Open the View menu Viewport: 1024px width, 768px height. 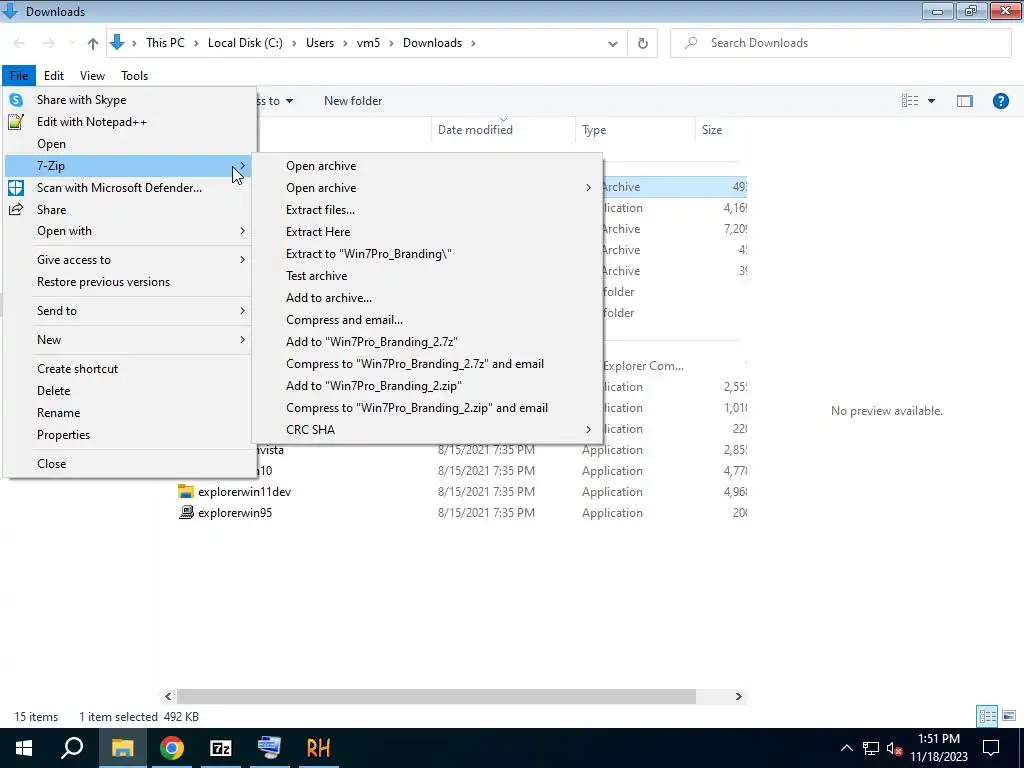tap(92, 76)
